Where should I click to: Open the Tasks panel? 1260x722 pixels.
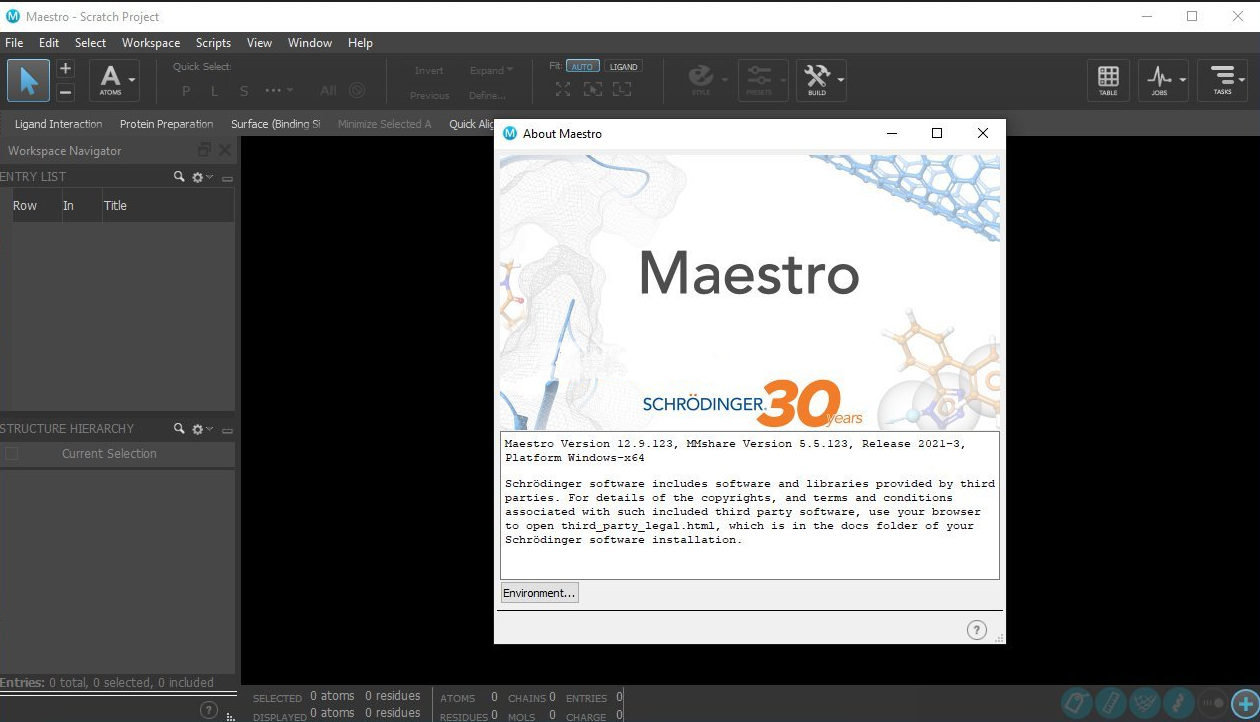(x=1222, y=80)
